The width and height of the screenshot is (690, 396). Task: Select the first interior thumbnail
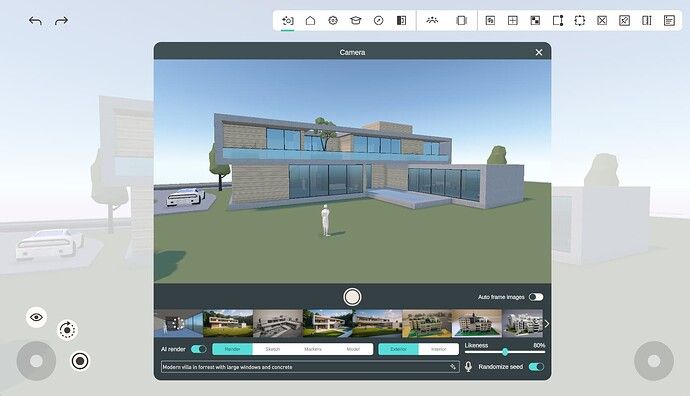point(178,323)
